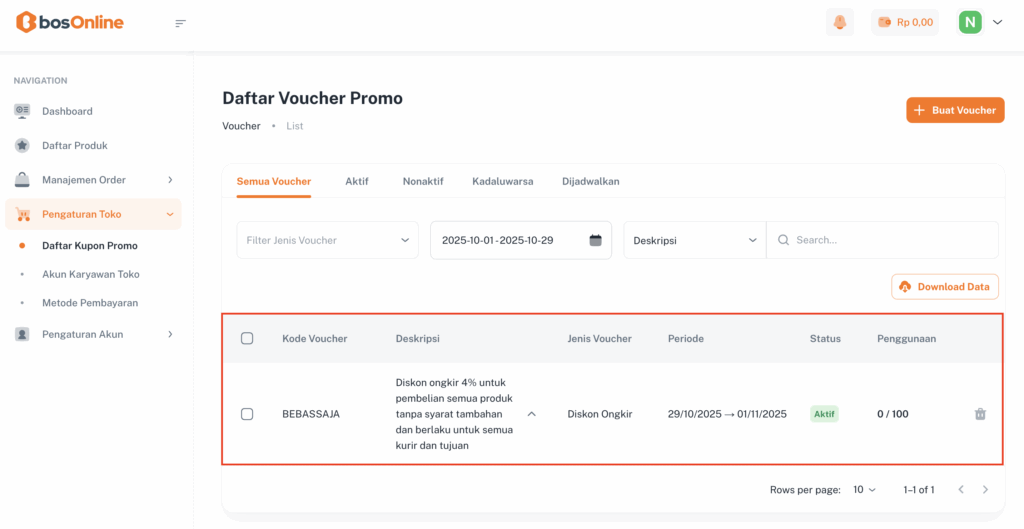Open the Deskripsi search field dropdown
Screen dimensions: 1024x529
click(694, 240)
